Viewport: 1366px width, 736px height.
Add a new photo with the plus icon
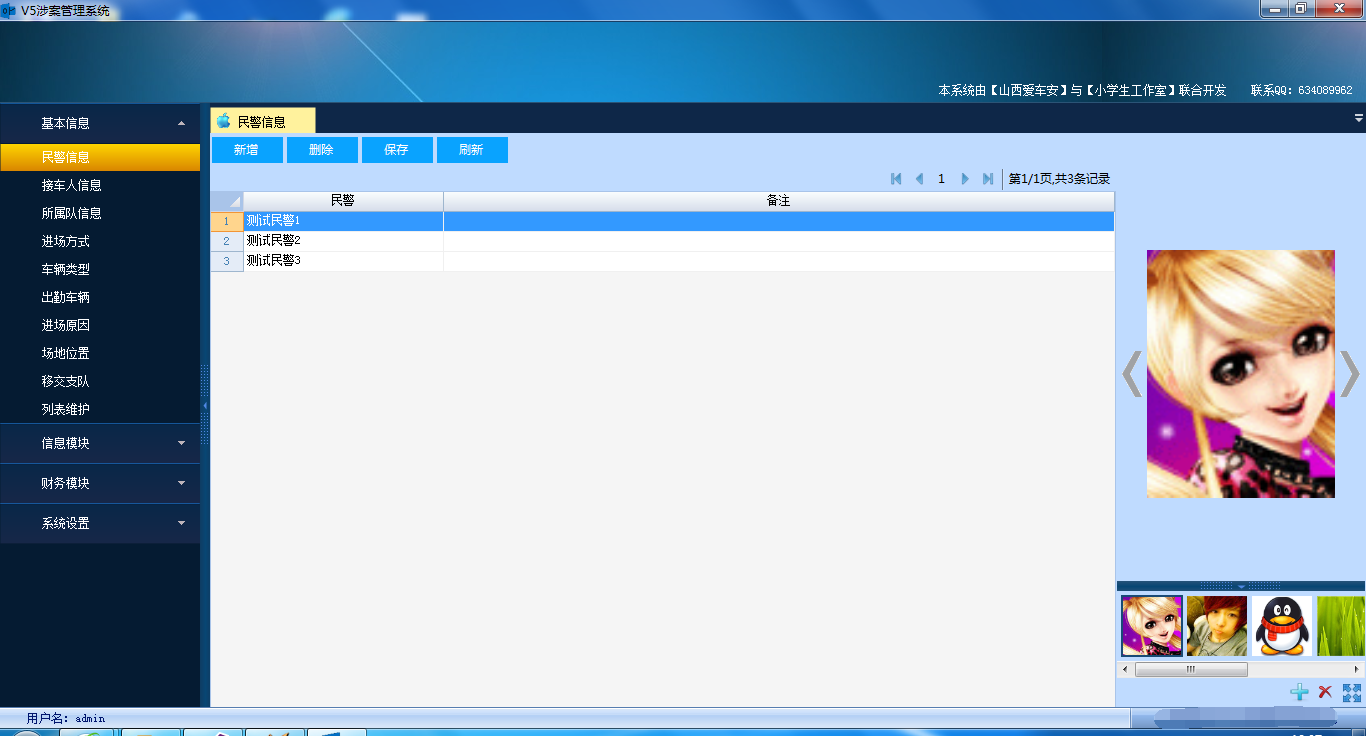click(x=1299, y=692)
